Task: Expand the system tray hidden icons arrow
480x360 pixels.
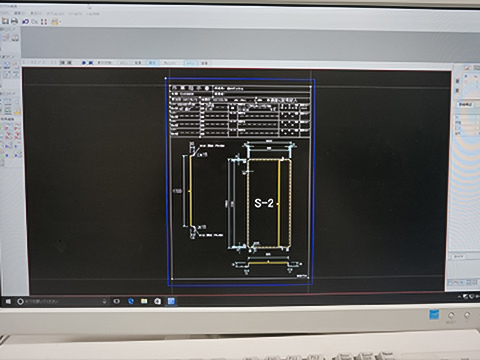Action: point(459,296)
